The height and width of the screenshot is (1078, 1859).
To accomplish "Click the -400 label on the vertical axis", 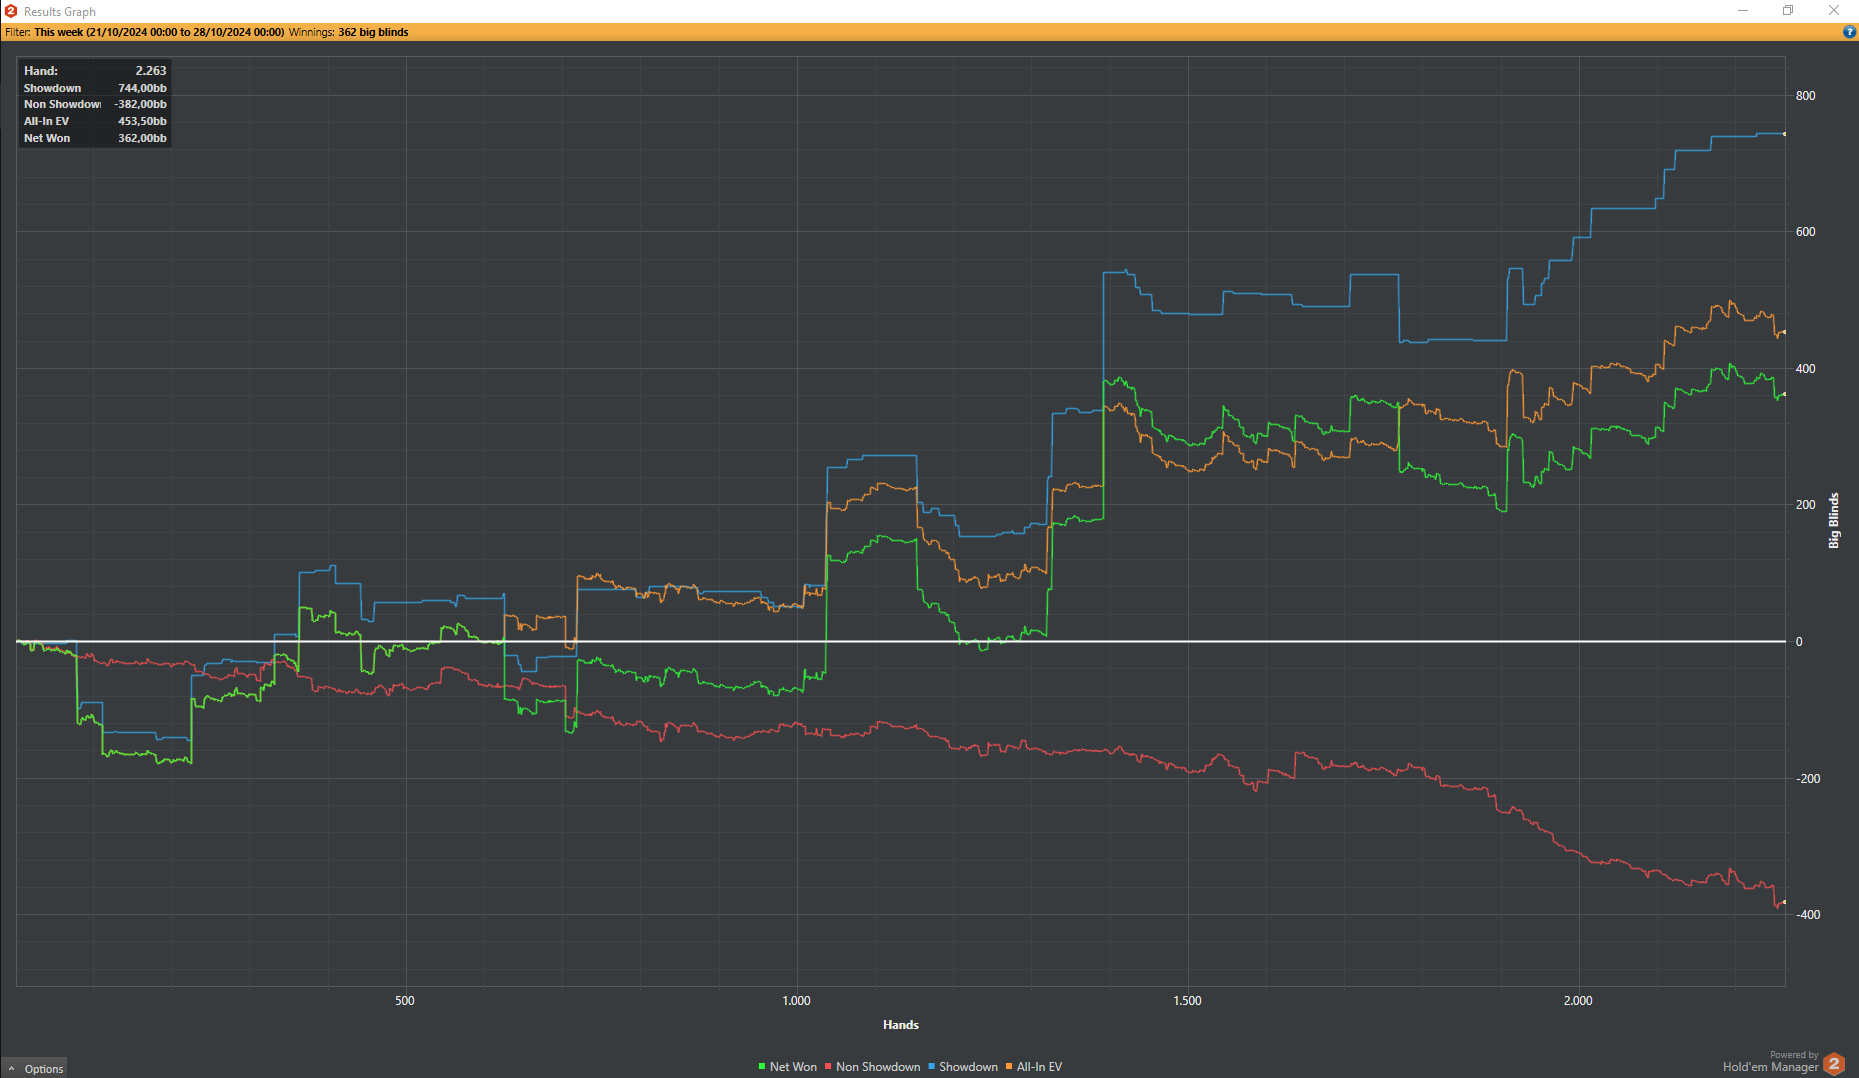I will coord(1807,915).
